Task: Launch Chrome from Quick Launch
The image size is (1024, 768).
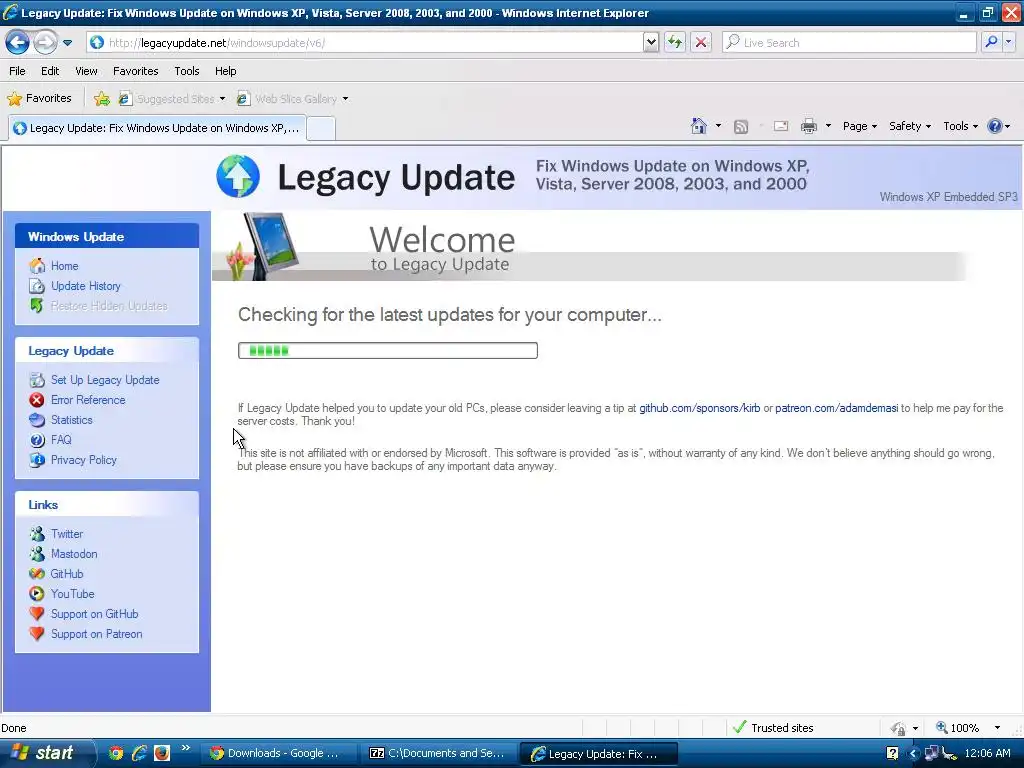Action: [116, 753]
